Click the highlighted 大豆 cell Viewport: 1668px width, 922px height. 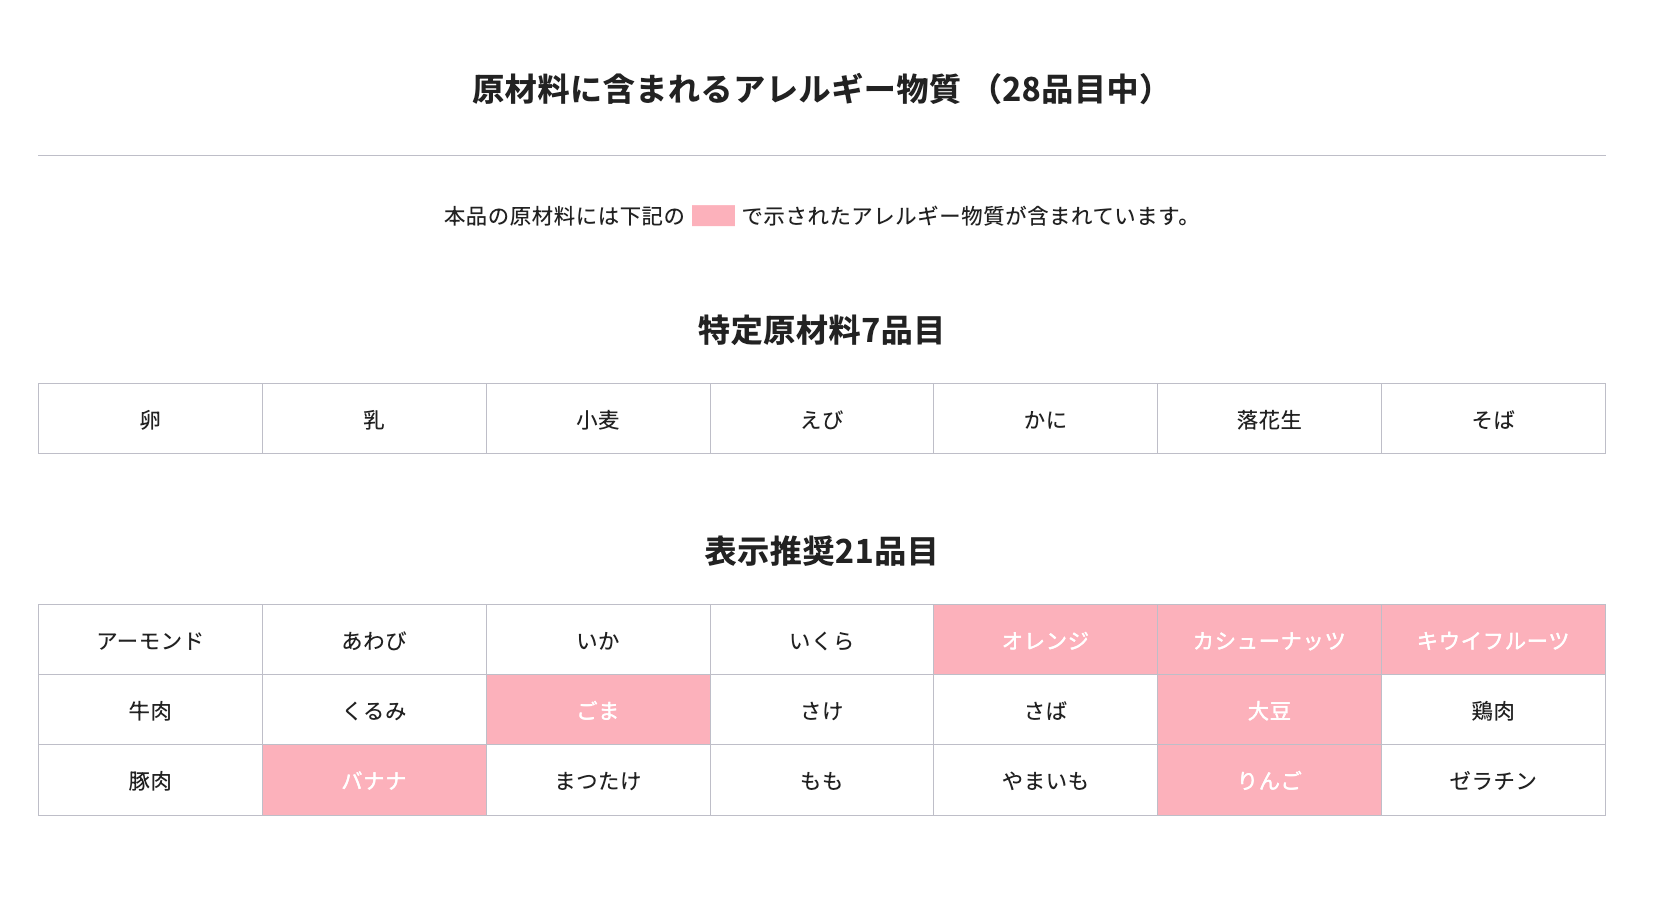pos(1269,710)
